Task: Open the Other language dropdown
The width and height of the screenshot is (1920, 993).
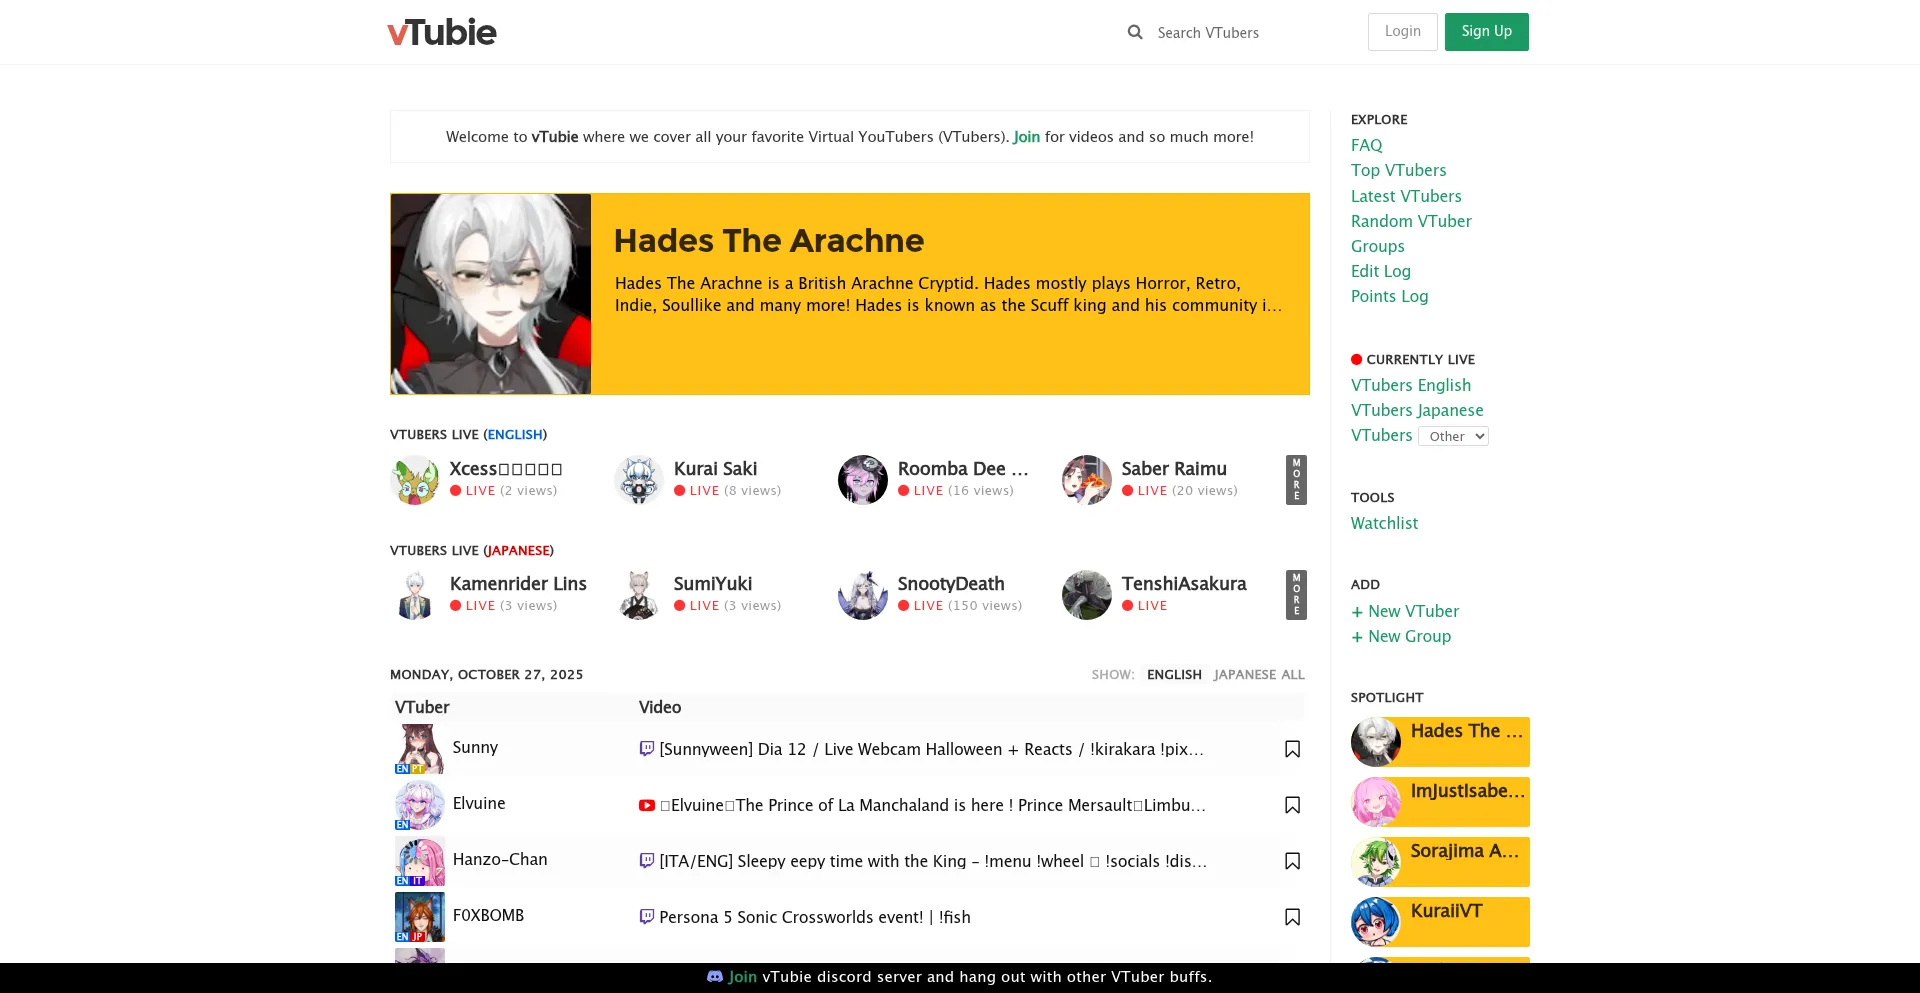Action: click(x=1453, y=436)
